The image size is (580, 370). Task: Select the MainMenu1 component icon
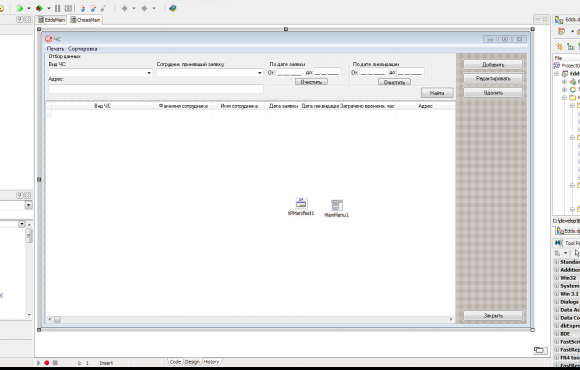pyautogui.click(x=337, y=205)
